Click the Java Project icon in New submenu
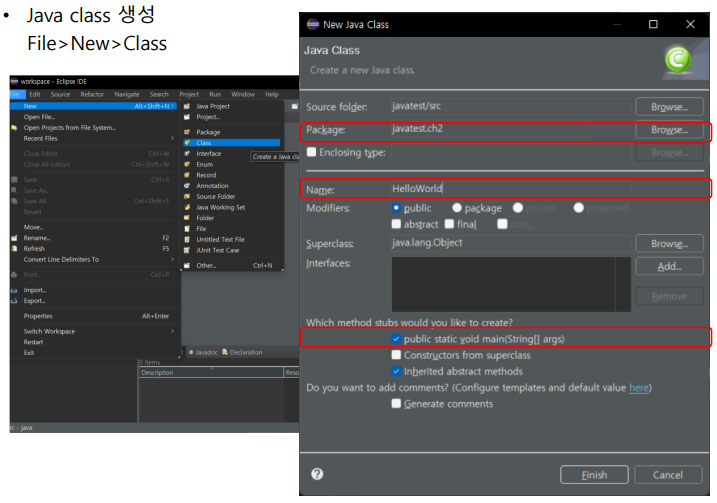The width and height of the screenshot is (717, 503). pyautogui.click(x=187, y=106)
